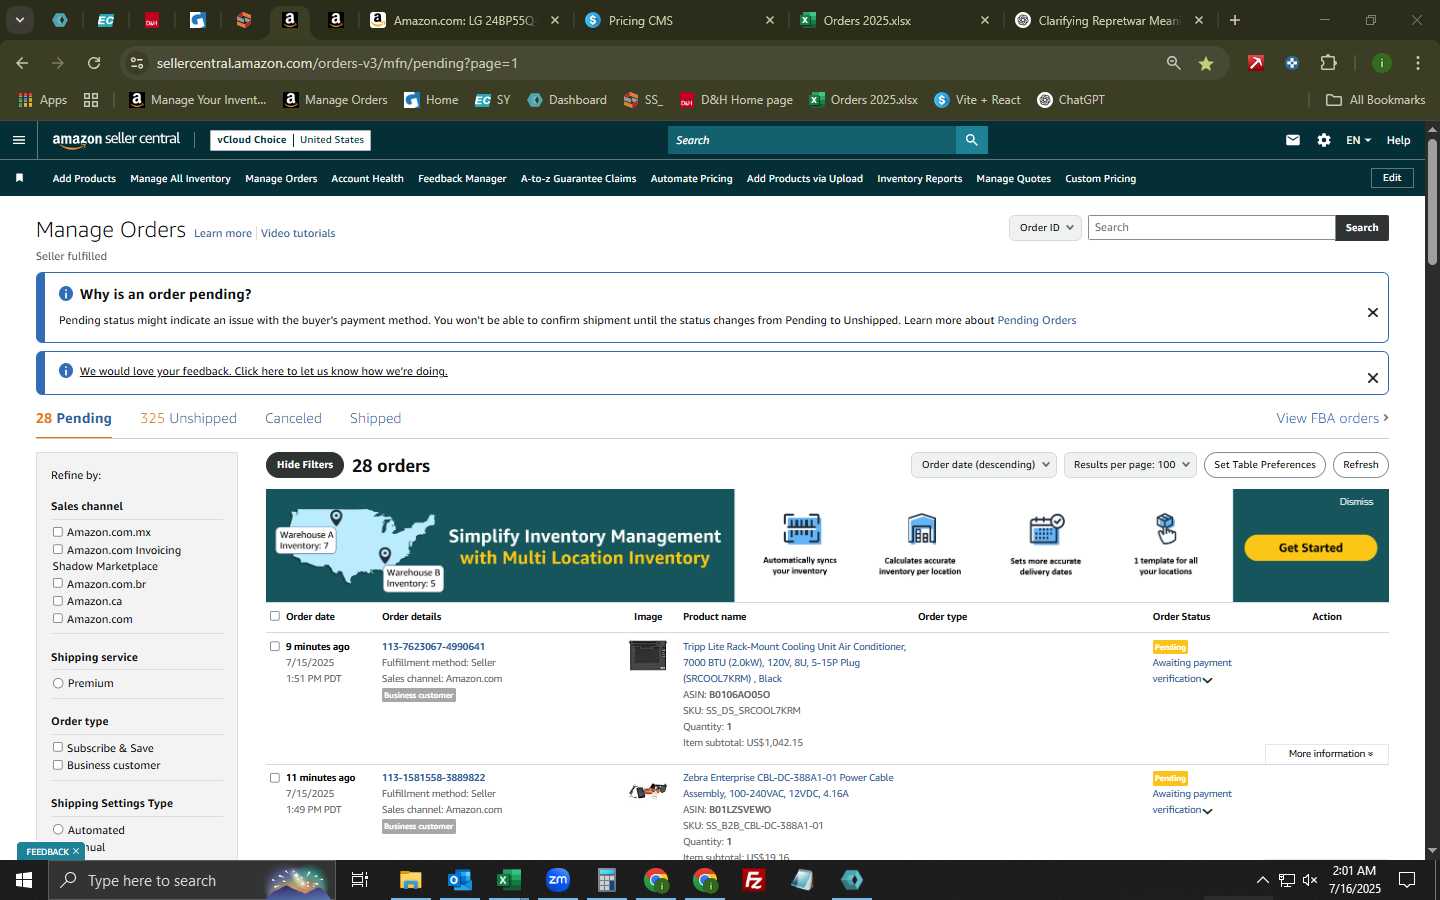Click the site information icon in address bar
Viewport: 1440px width, 900px height.
pyautogui.click(x=136, y=63)
